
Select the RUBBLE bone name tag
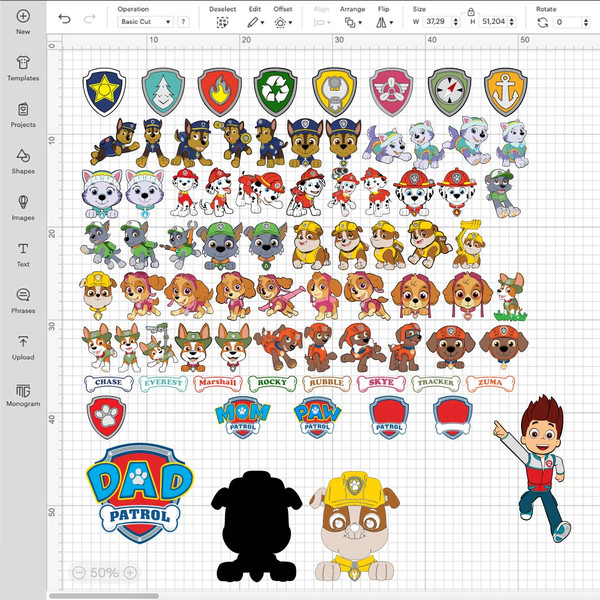point(327,383)
